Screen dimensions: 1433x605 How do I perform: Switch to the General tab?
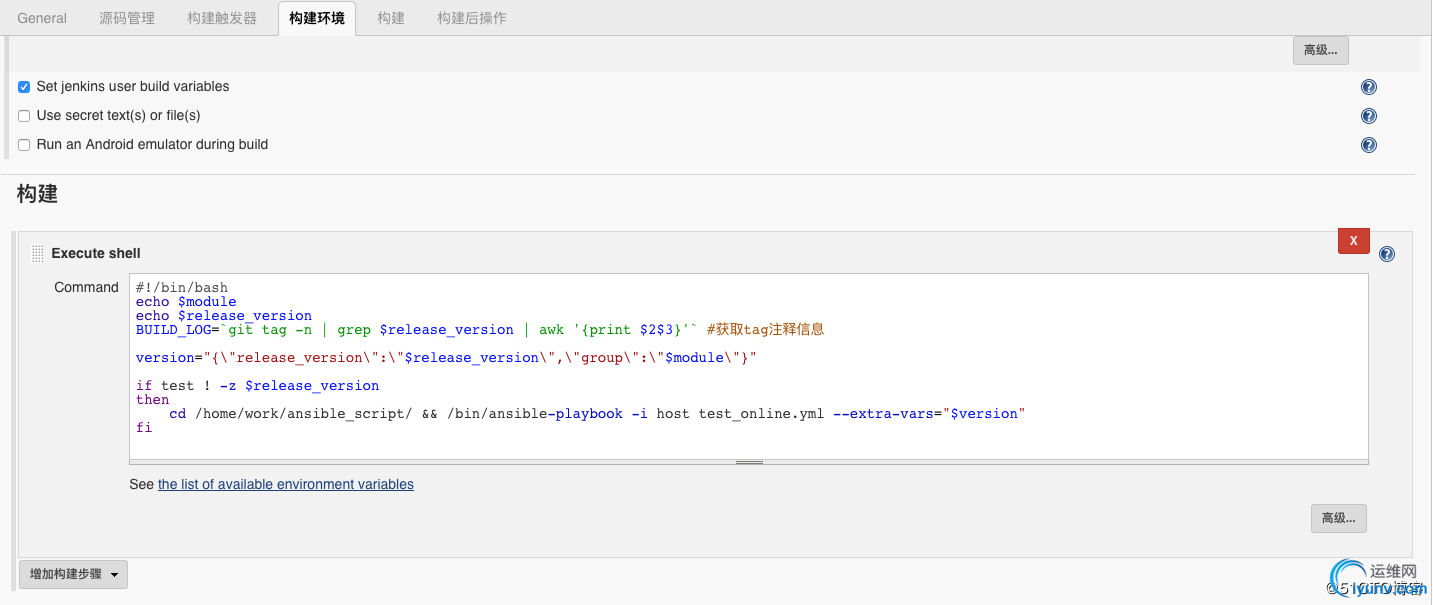click(42, 18)
